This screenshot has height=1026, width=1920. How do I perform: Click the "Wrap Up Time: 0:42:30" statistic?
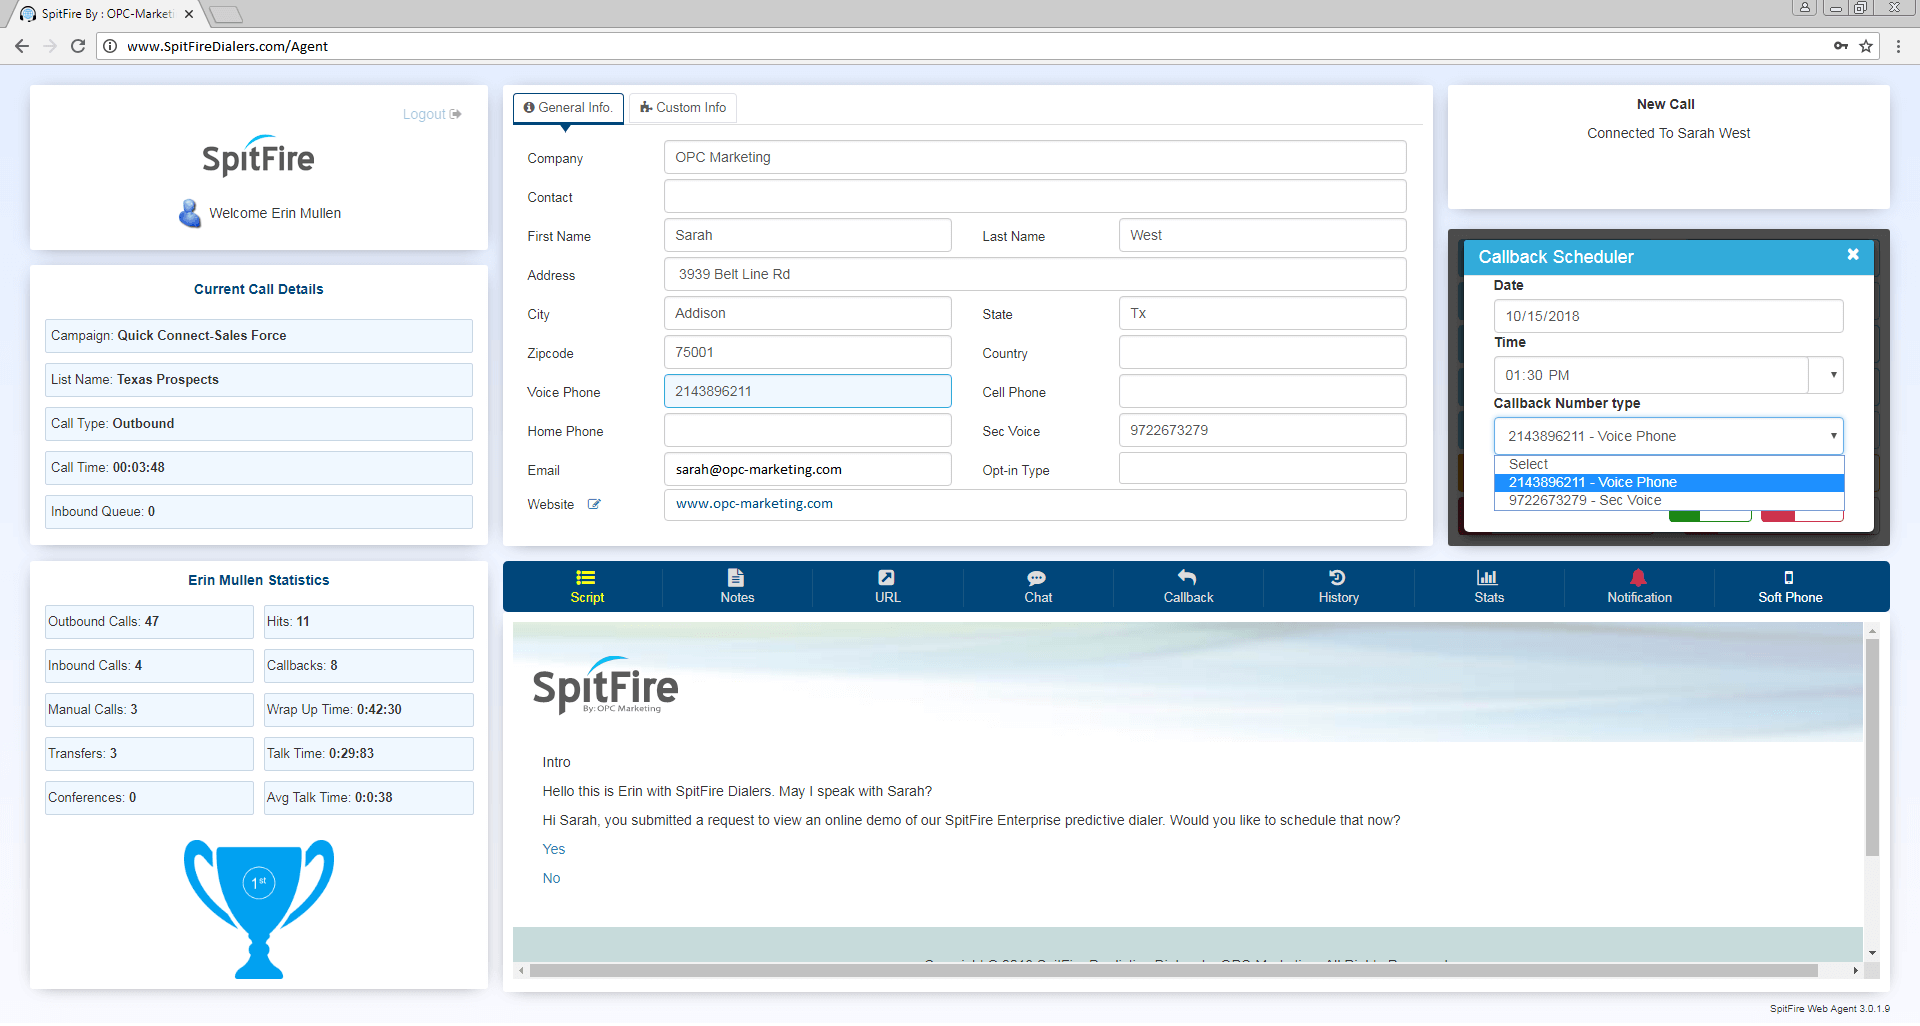368,710
